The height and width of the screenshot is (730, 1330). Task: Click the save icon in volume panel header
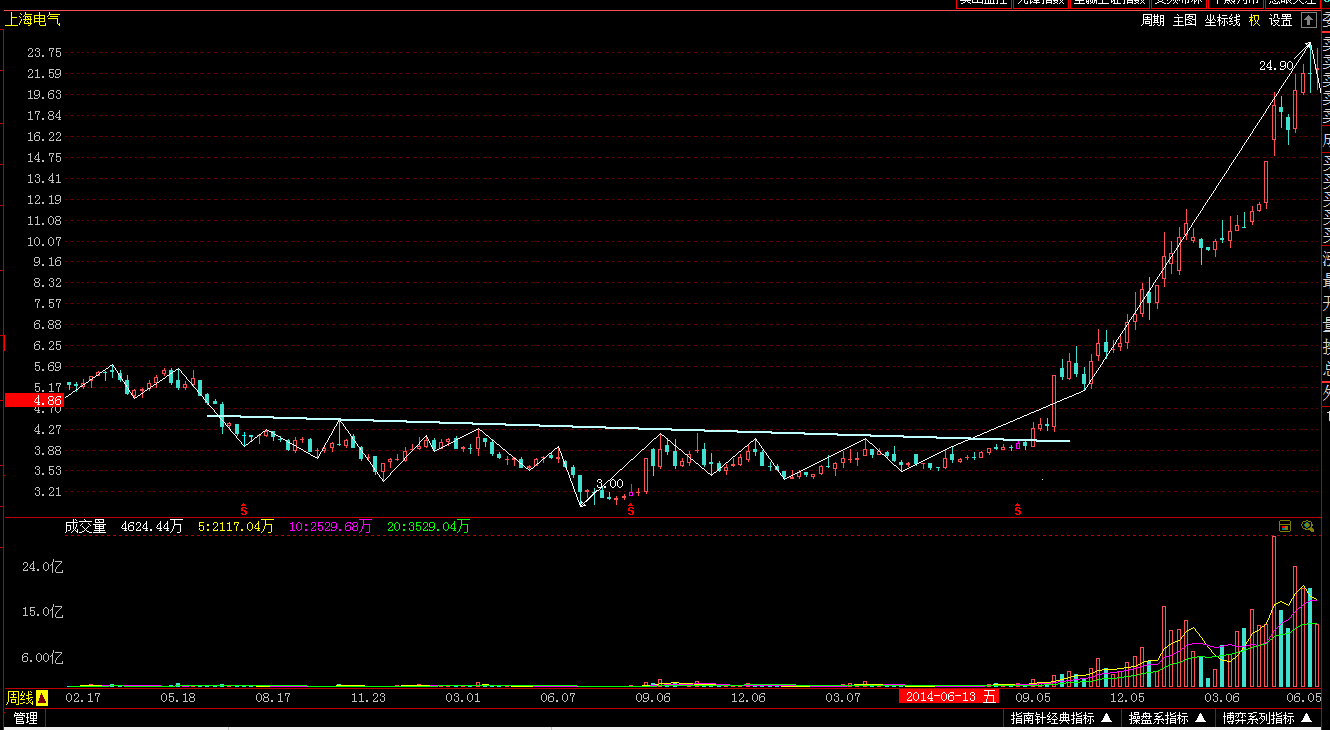click(x=1285, y=526)
